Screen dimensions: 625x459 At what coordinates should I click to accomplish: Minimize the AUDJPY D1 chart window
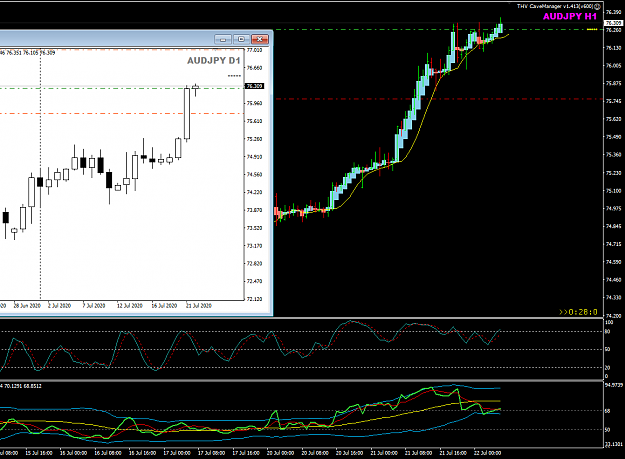coord(223,39)
